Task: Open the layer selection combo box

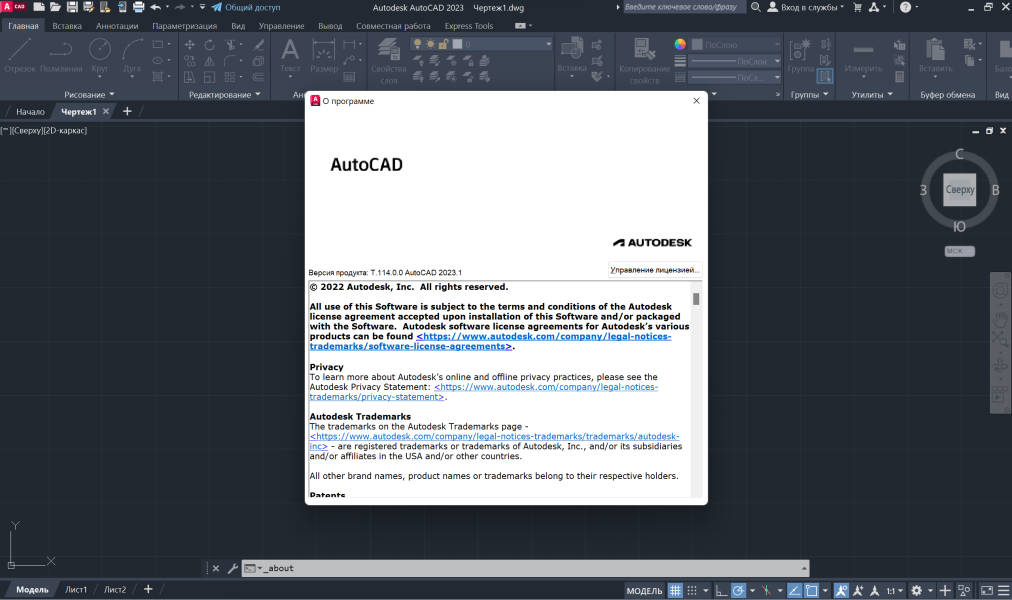Action: pyautogui.click(x=481, y=44)
